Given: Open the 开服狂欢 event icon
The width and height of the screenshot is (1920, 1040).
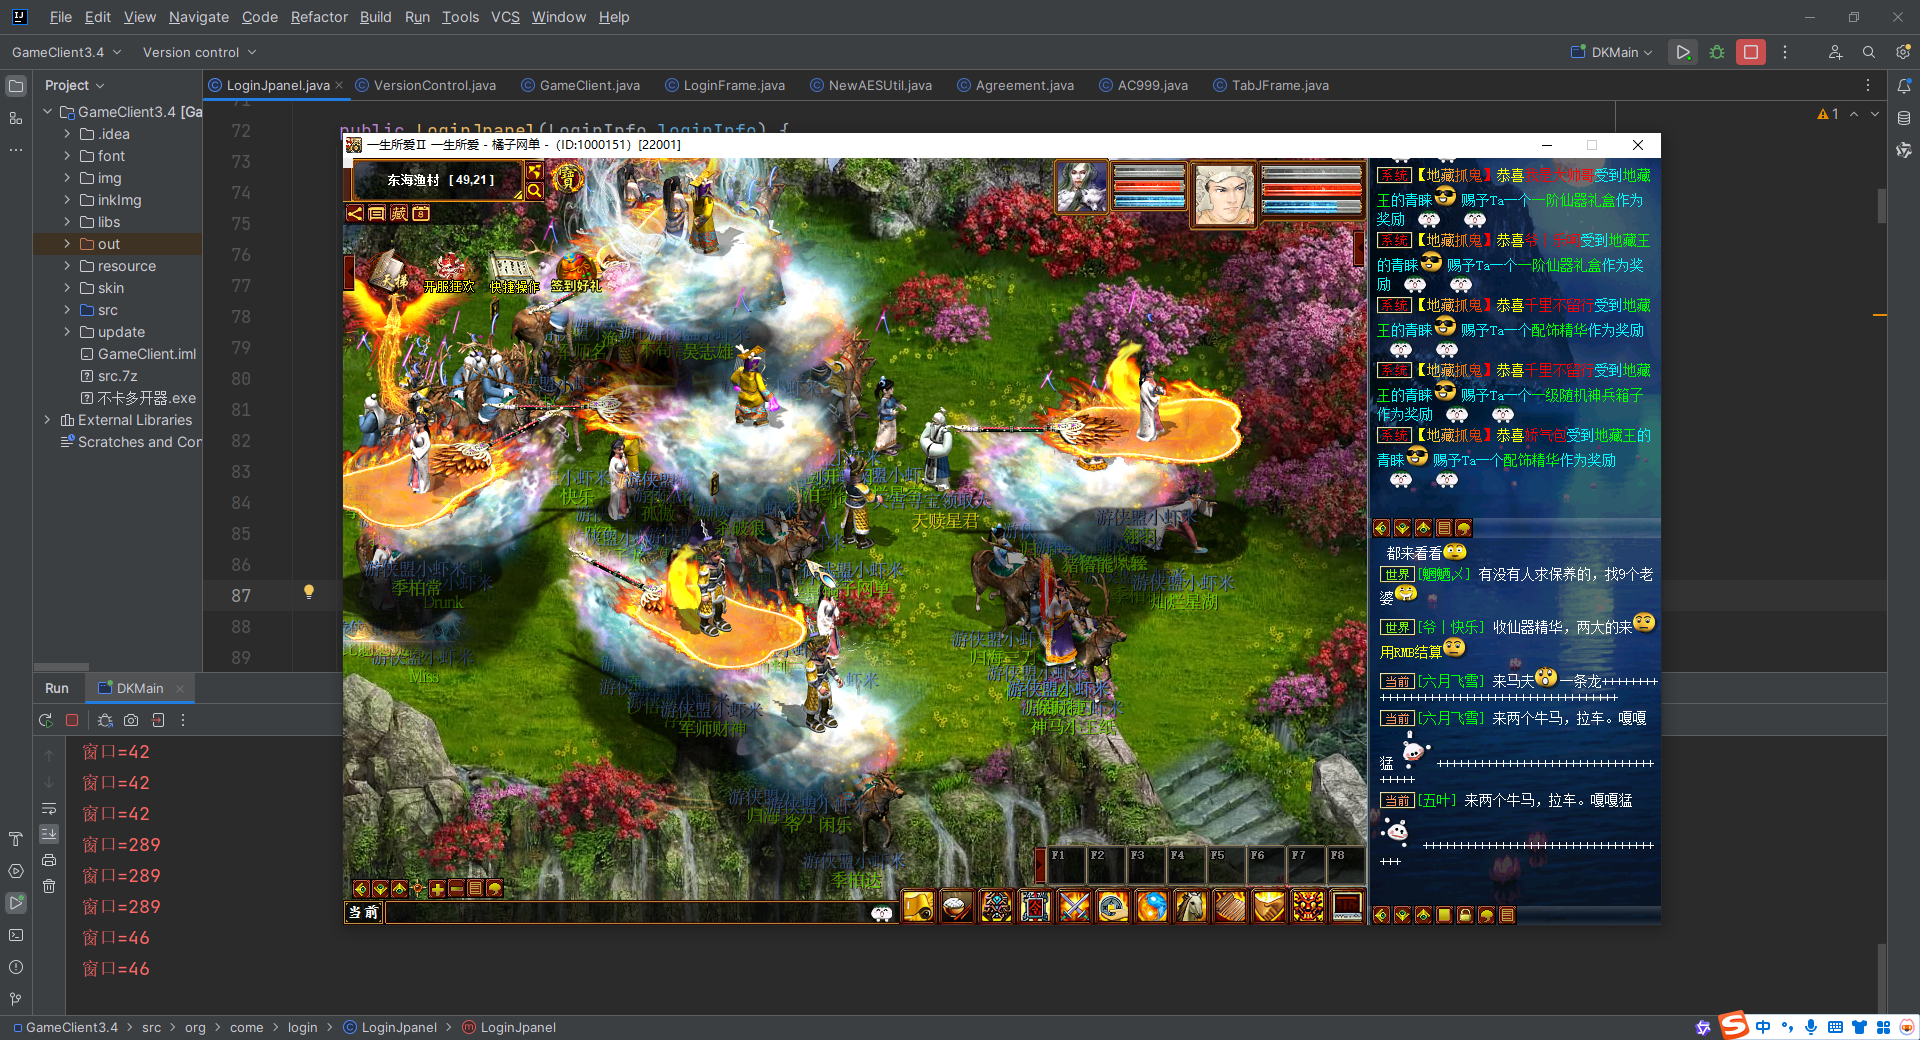Looking at the screenshot, I should 449,273.
